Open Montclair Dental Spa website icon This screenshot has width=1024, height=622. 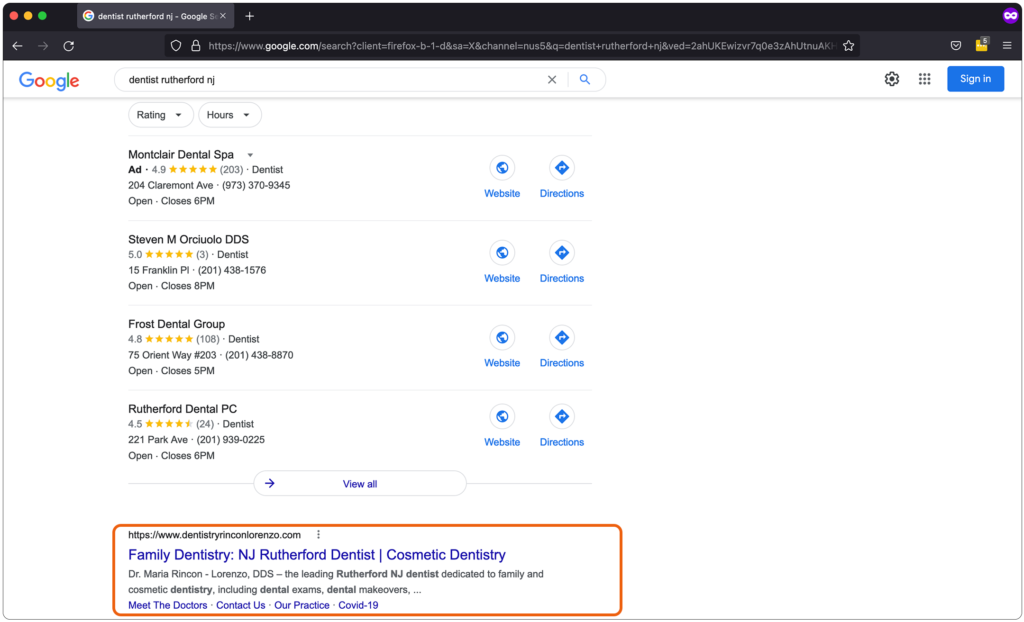click(502, 168)
